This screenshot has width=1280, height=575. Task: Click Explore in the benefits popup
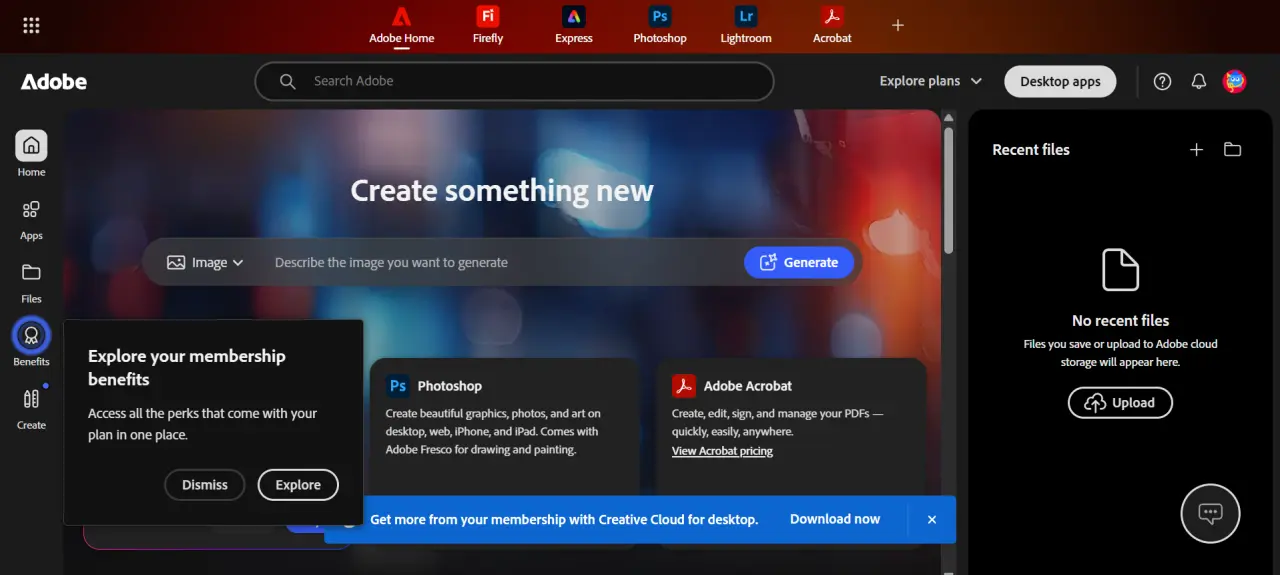pyautogui.click(x=298, y=485)
